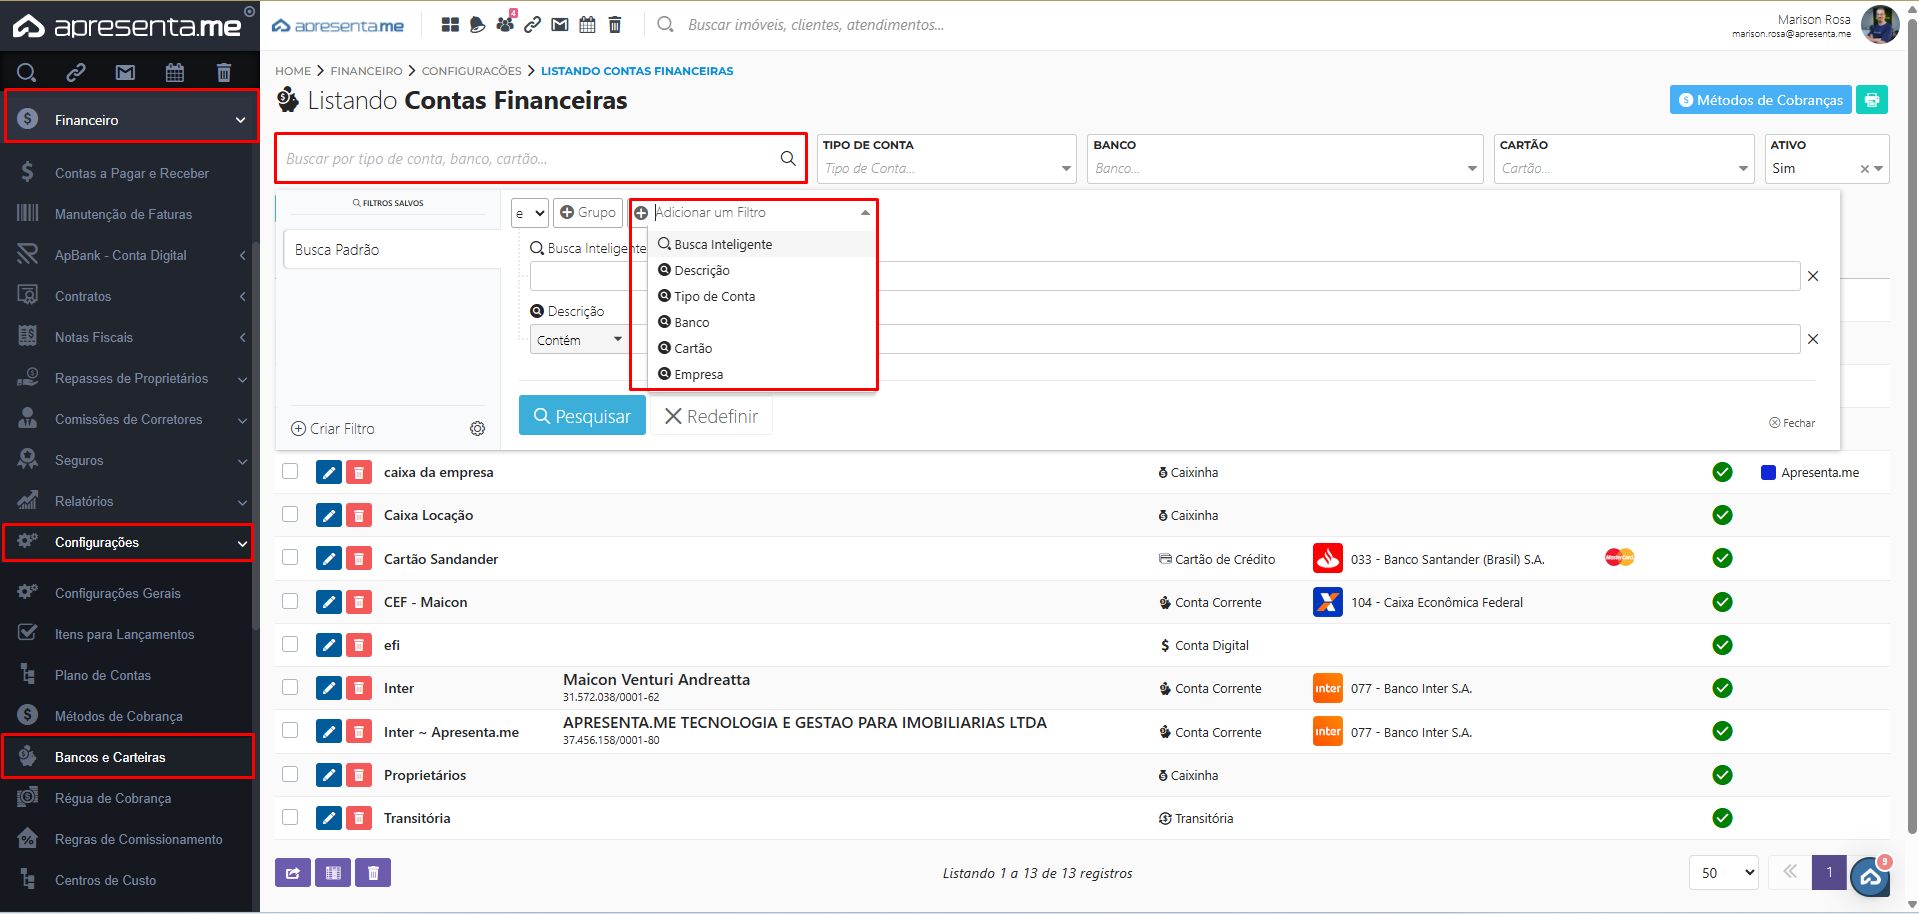The image size is (1919, 914).
Task: Click the calendar icon in the top toolbar
Action: (587, 25)
